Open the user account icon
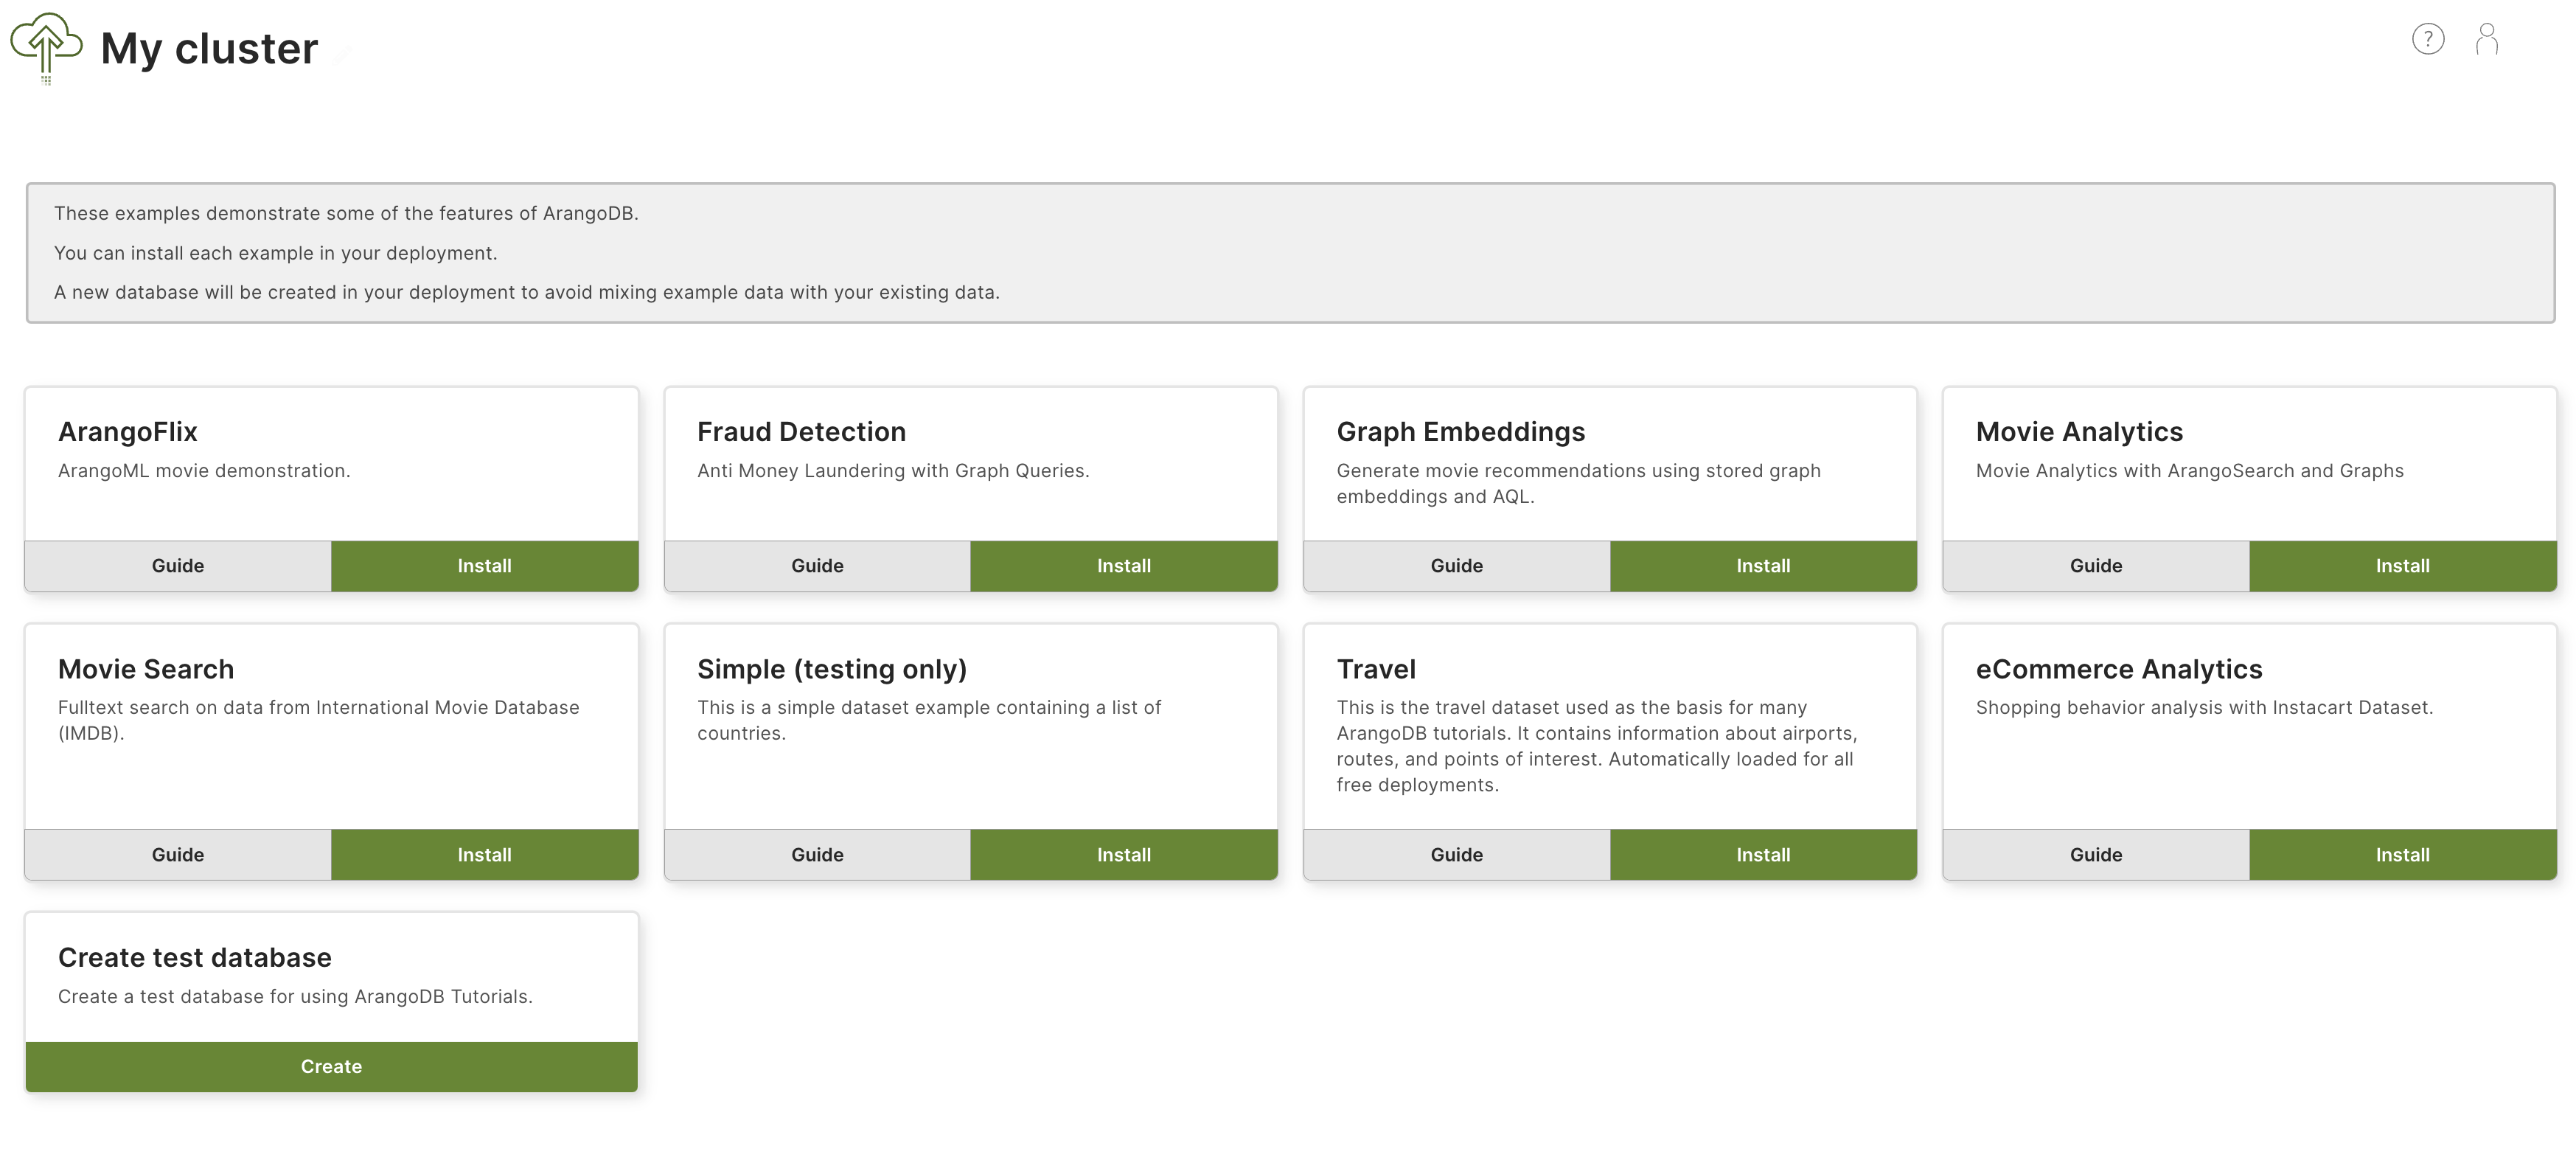 pyautogui.click(x=2487, y=39)
